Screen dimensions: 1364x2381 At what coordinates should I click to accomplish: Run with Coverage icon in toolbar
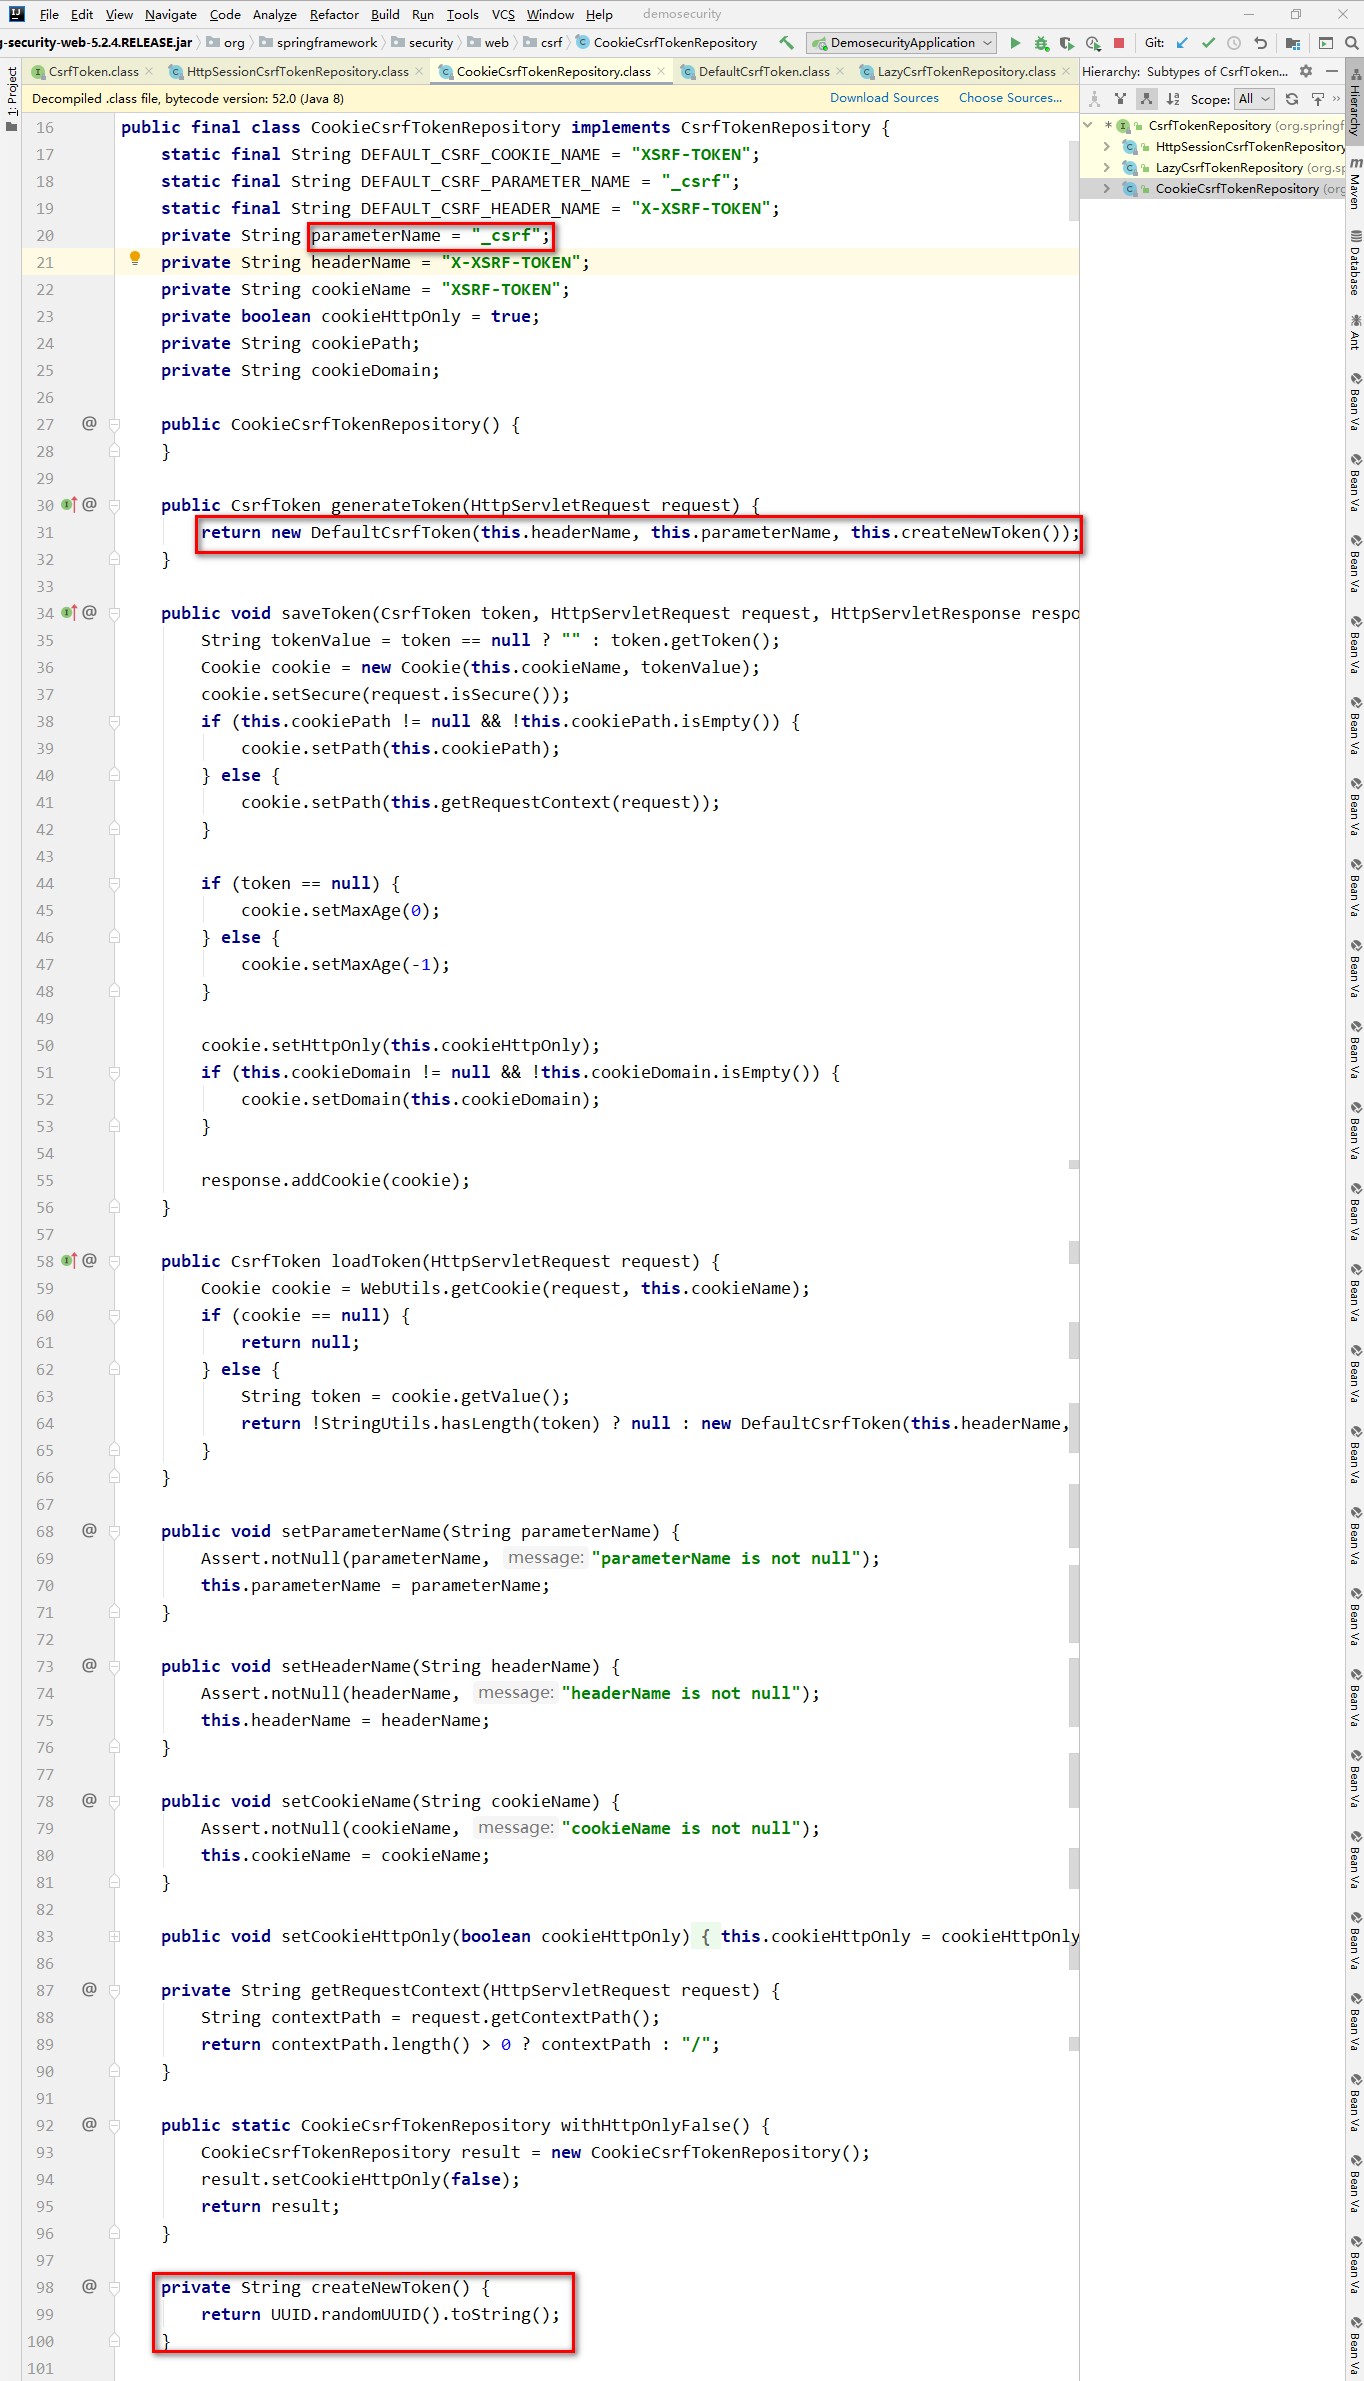[1067, 43]
